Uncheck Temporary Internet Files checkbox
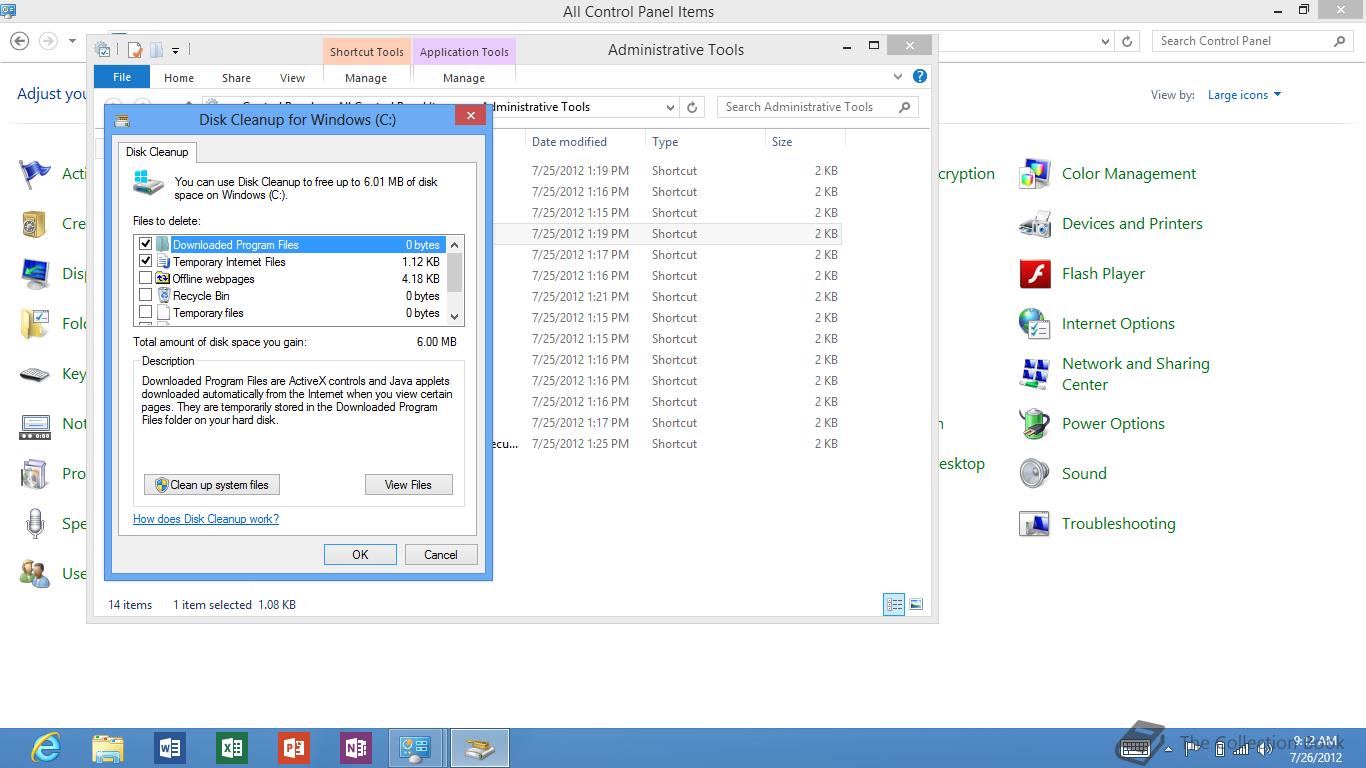1366x768 pixels. 146,261
